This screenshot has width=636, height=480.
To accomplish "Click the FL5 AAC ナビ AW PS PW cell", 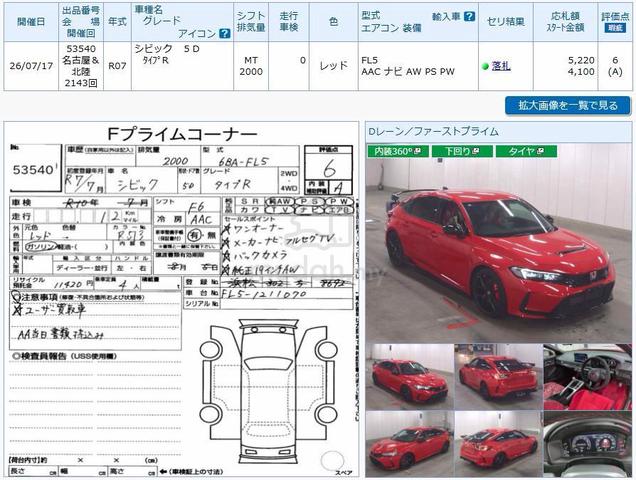I will [418, 66].
